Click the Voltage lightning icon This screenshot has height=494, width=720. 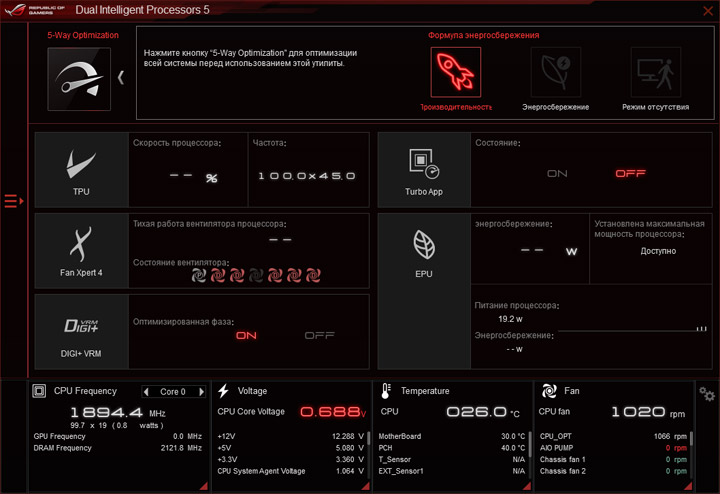[223, 391]
